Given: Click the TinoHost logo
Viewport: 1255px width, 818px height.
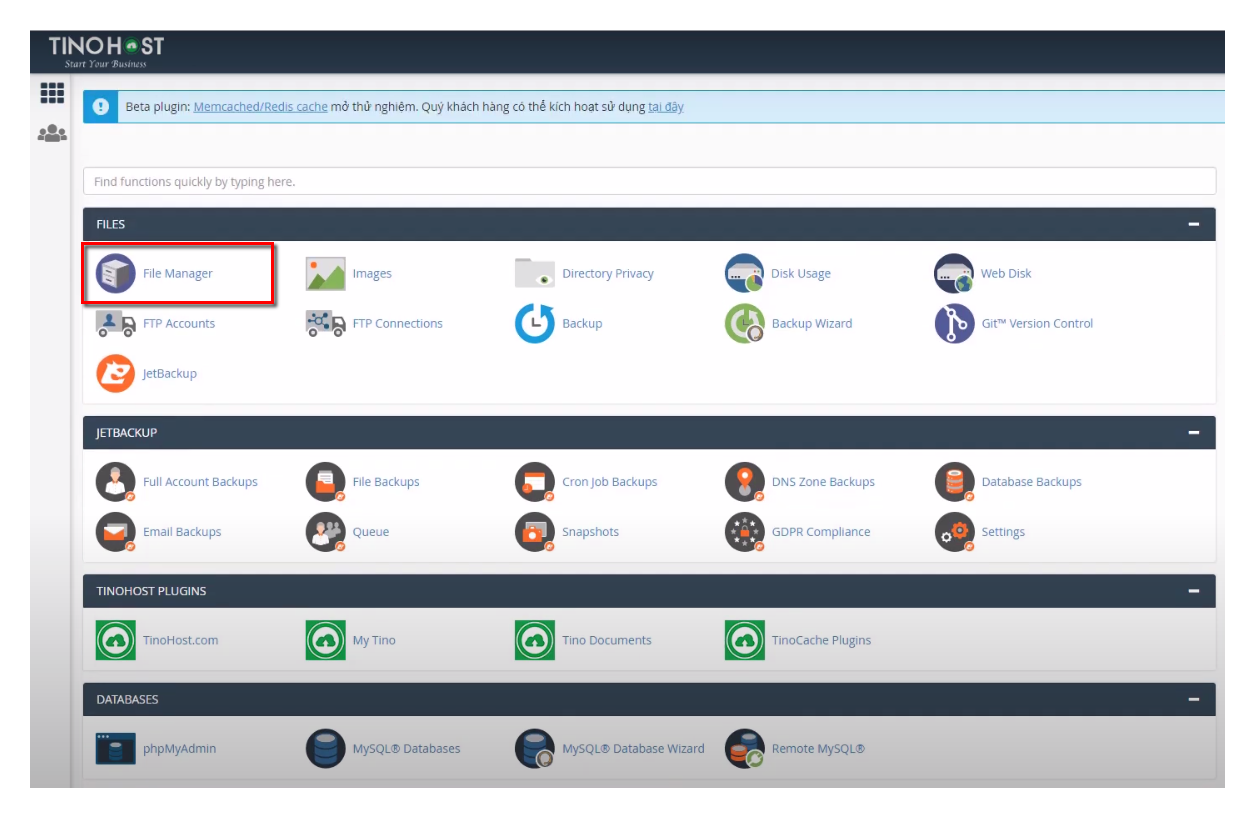Looking at the screenshot, I should pyautogui.click(x=106, y=51).
